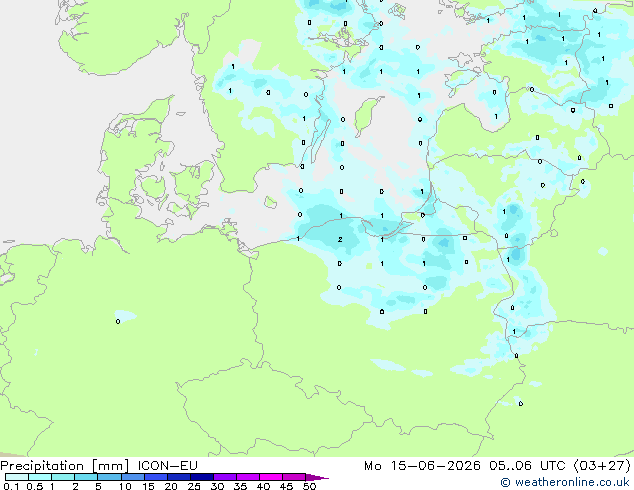Click the legend value "0.5"
The height and width of the screenshot is (490, 634).
click(x=35, y=486)
